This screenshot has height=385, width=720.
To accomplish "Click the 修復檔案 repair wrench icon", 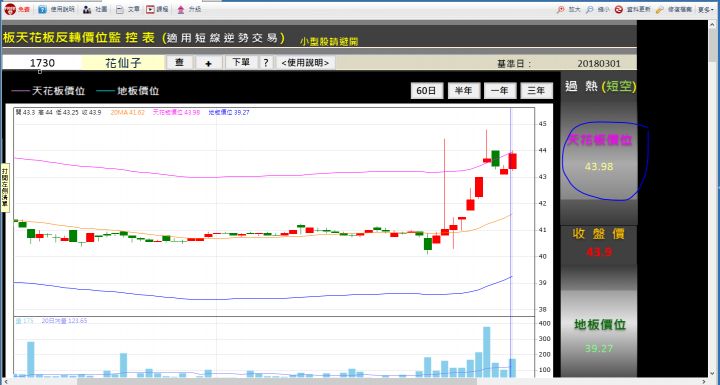I will click(660, 10).
